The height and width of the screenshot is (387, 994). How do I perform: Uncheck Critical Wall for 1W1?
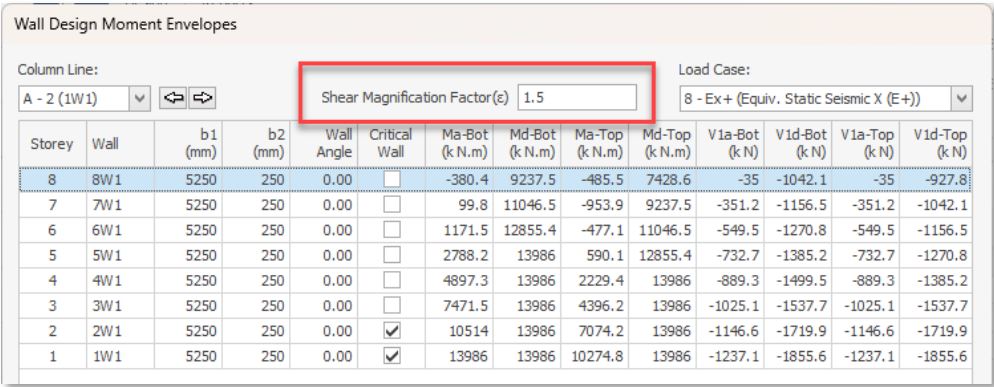coord(392,357)
